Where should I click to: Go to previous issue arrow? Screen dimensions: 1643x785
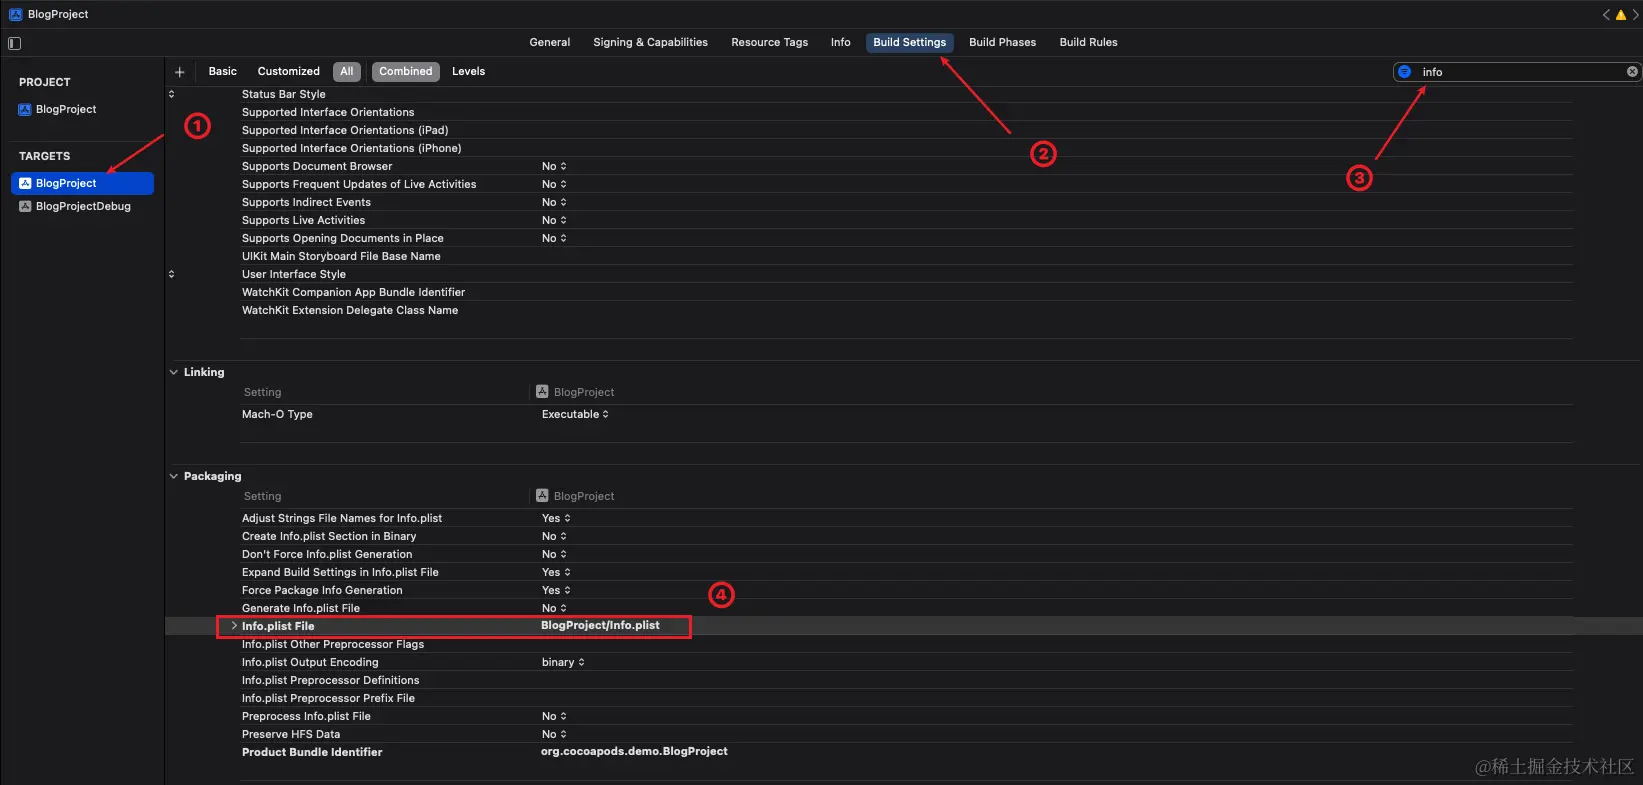(x=1606, y=15)
